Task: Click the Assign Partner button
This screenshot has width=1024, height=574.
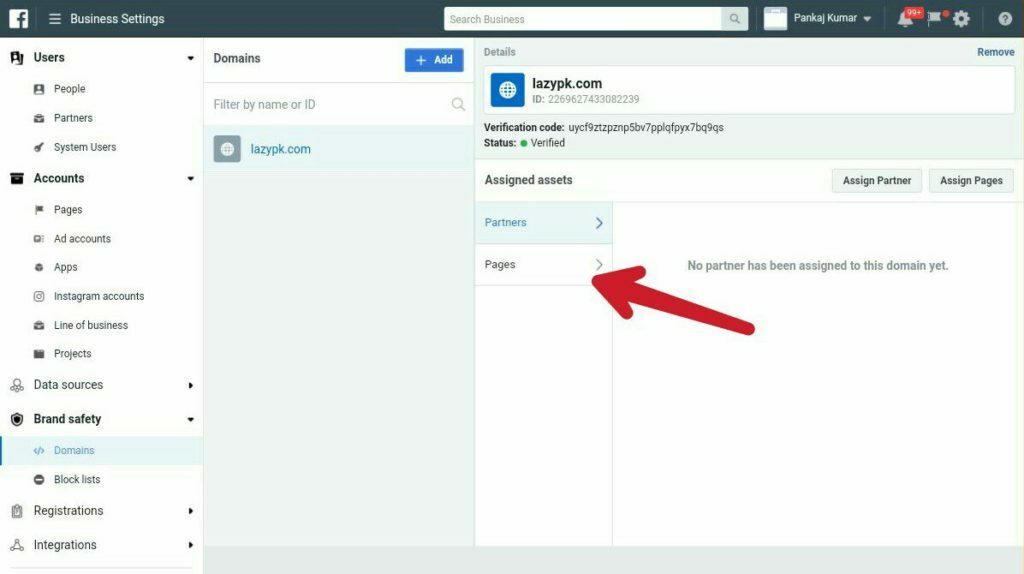Action: click(x=876, y=181)
